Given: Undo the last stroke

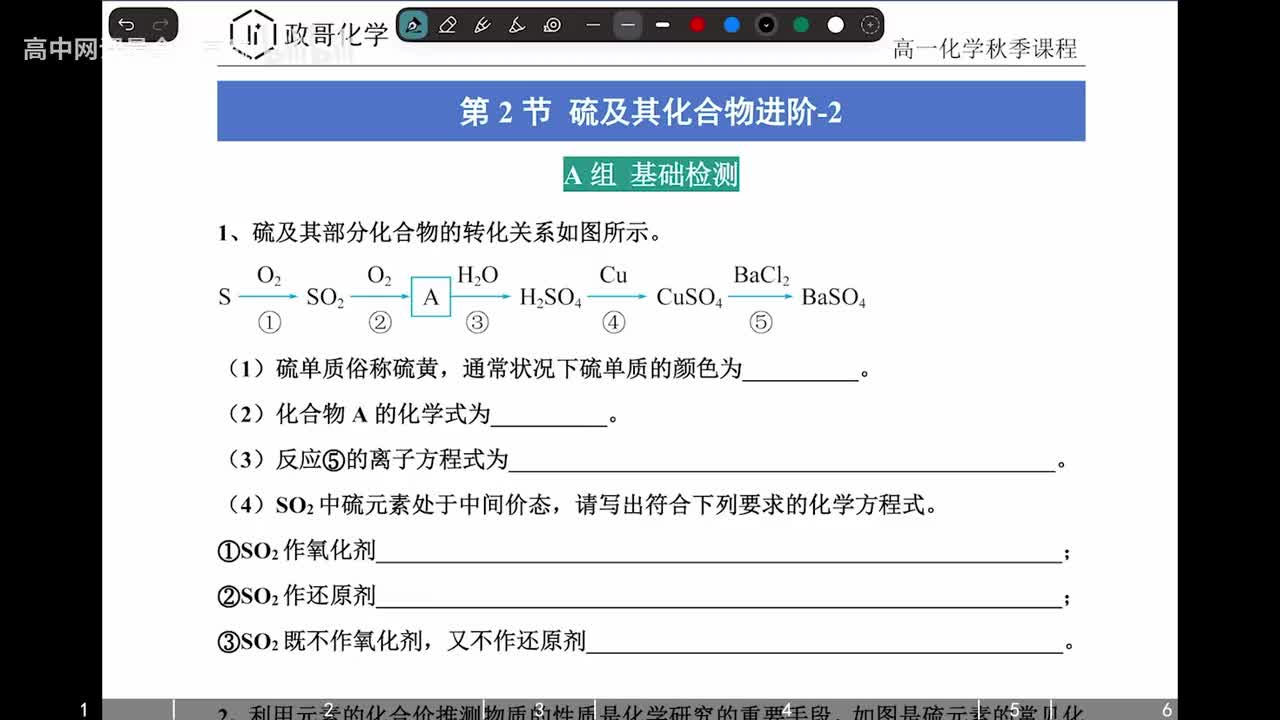Looking at the screenshot, I should coord(126,25).
